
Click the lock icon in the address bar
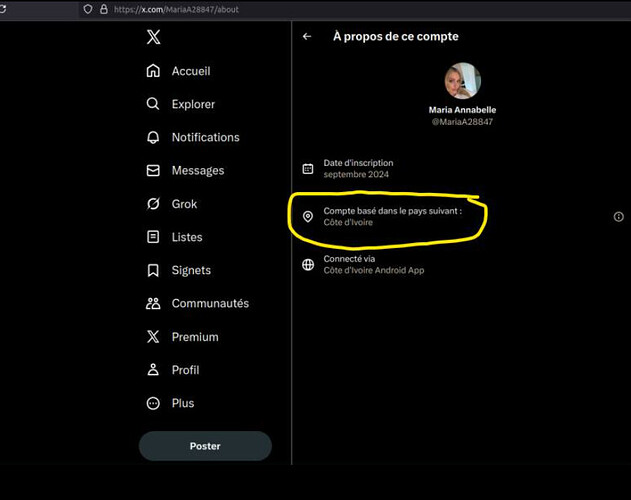tap(103, 9)
